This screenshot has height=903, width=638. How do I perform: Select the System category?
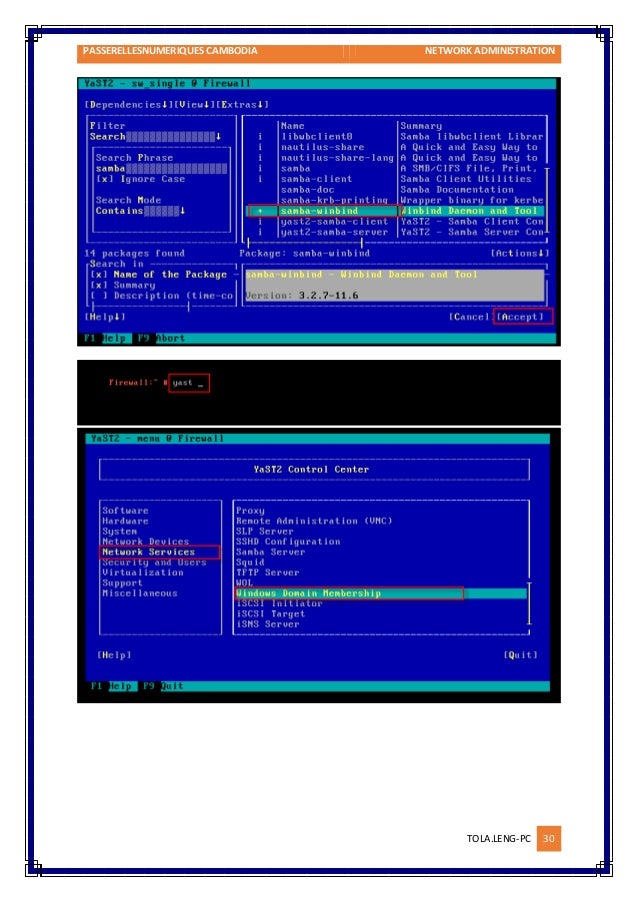click(x=120, y=531)
